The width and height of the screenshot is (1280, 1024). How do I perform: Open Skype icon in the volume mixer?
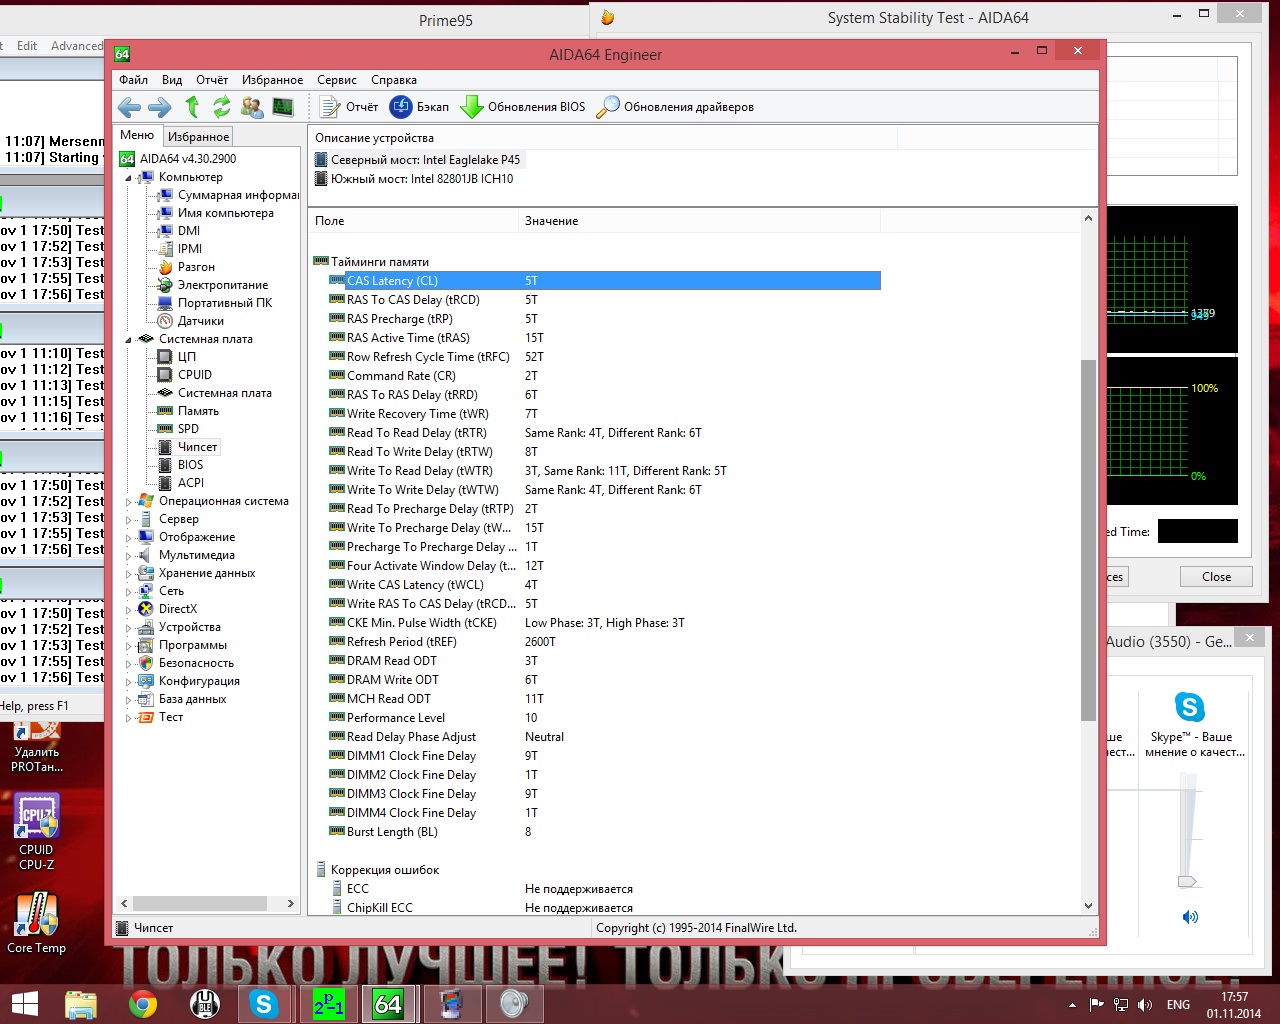(x=1190, y=707)
